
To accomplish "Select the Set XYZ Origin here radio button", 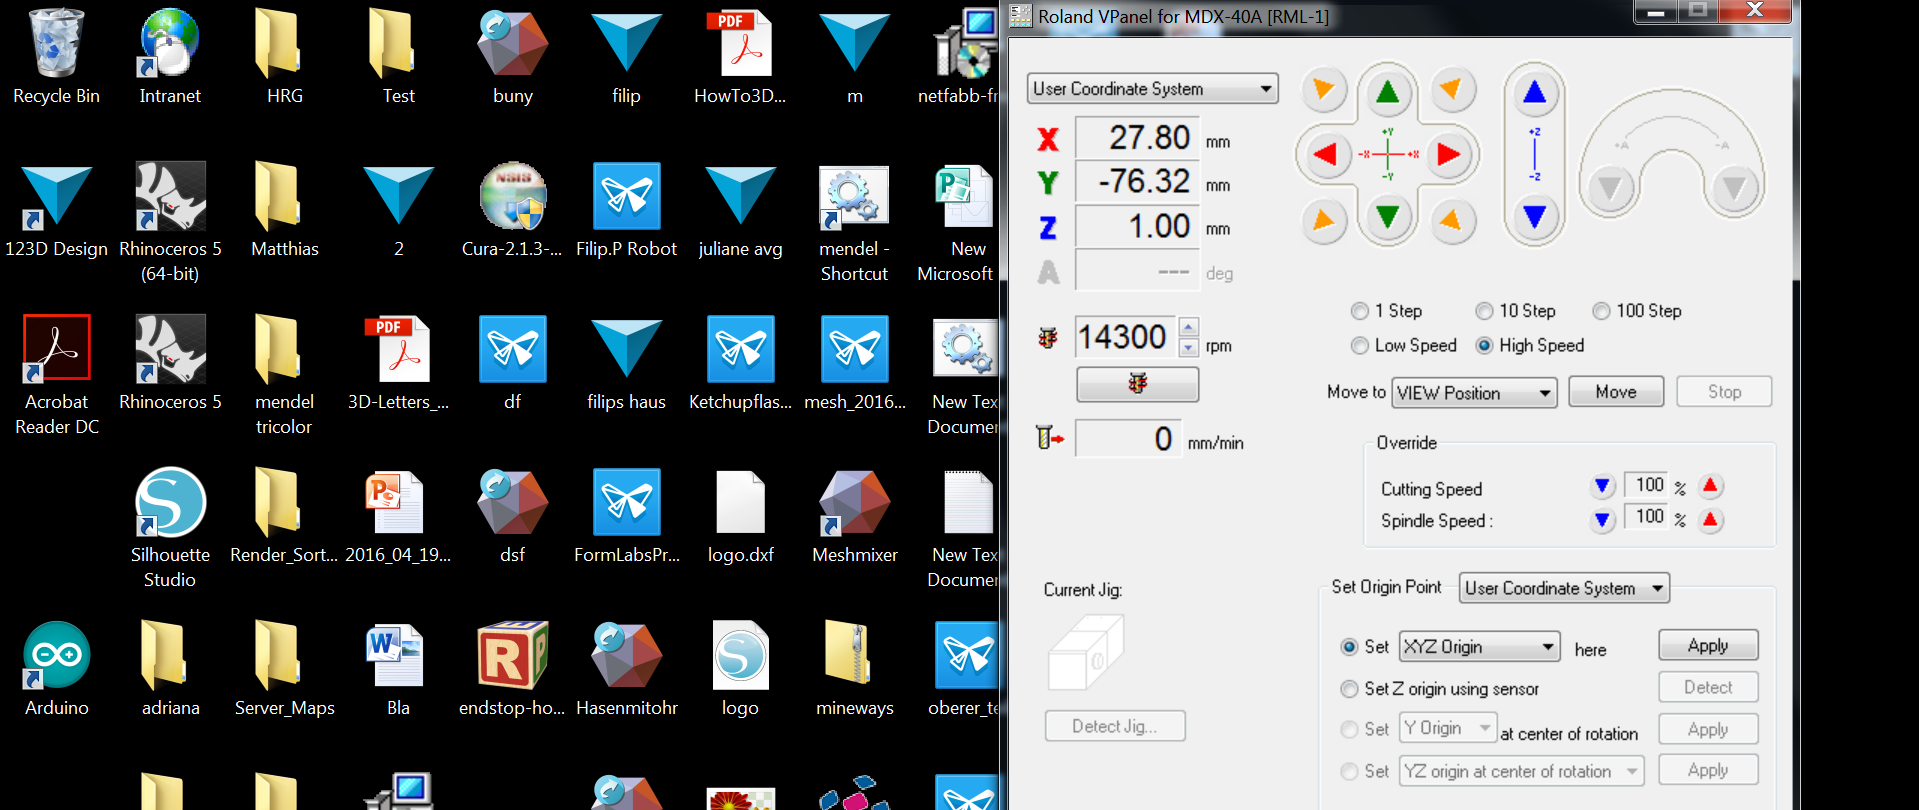I will [1349, 647].
